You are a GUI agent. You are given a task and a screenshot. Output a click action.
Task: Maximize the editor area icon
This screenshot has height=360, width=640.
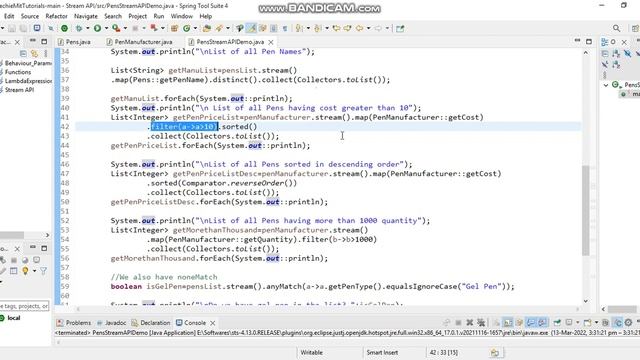point(589,41)
